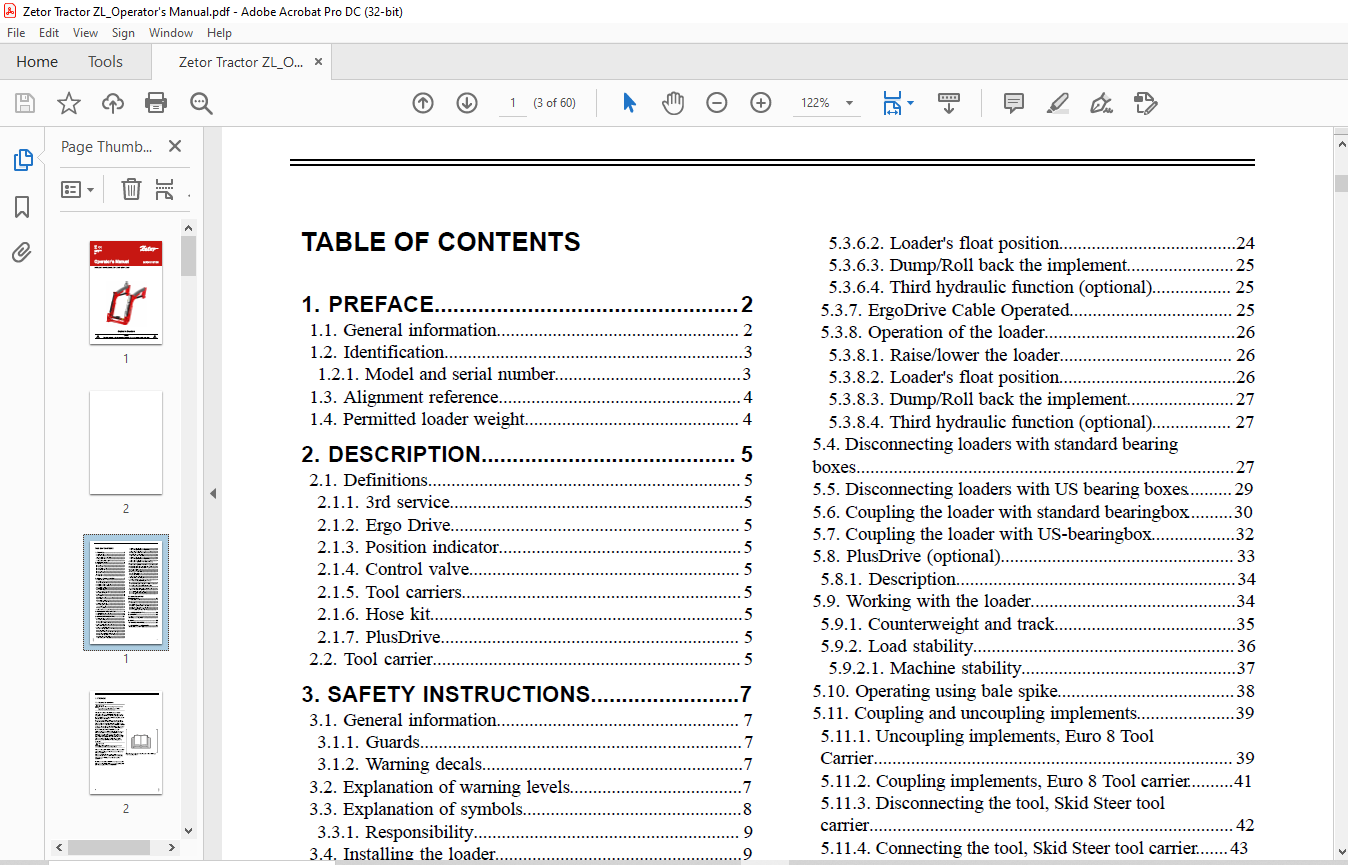Delete selected page with trash icon
The height and width of the screenshot is (865, 1348).
tap(131, 189)
